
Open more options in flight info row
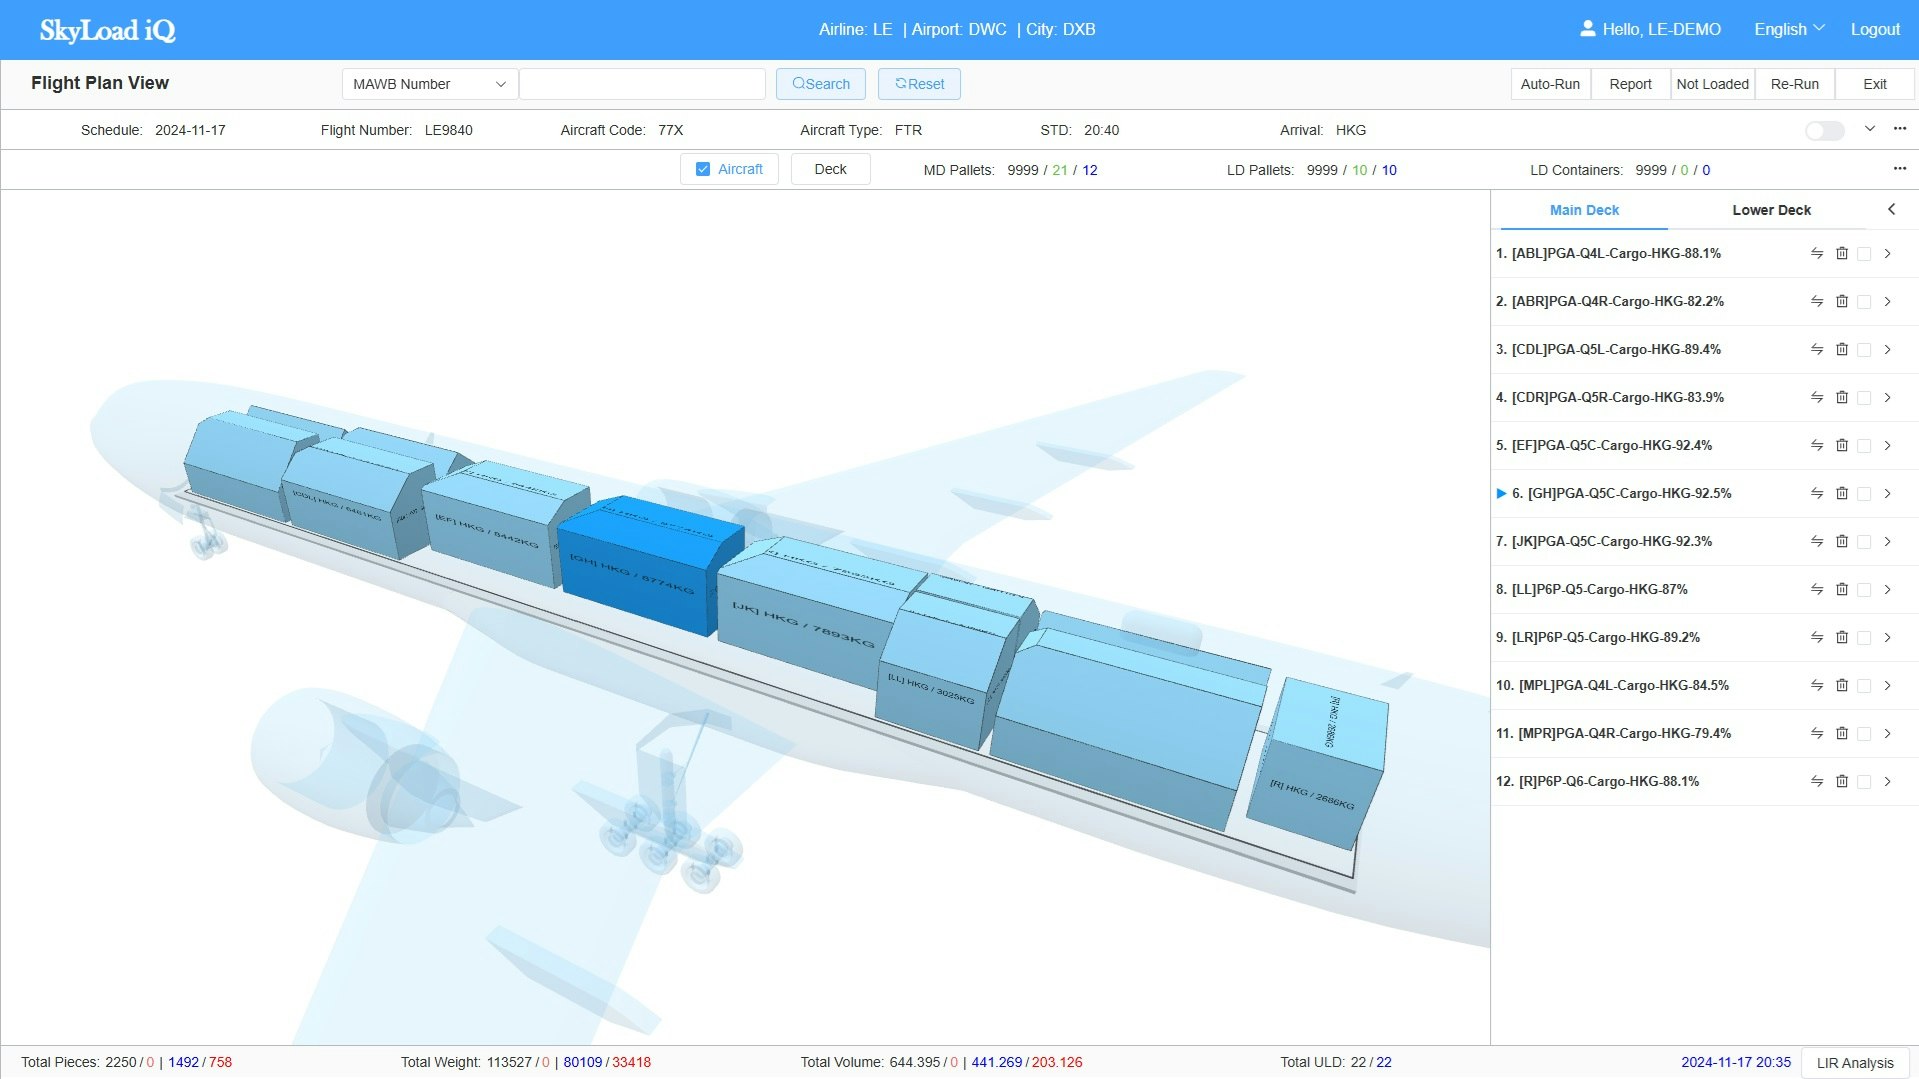click(x=1900, y=129)
